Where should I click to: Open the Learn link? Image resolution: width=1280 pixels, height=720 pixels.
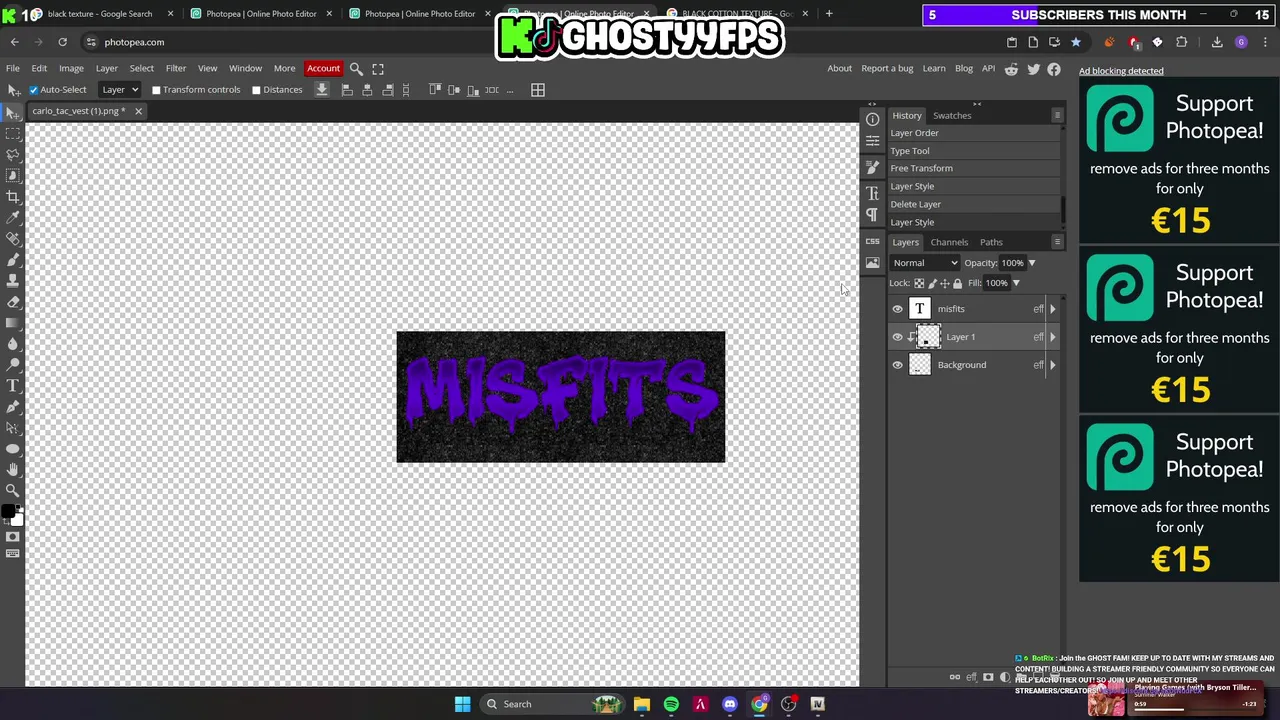(x=934, y=69)
